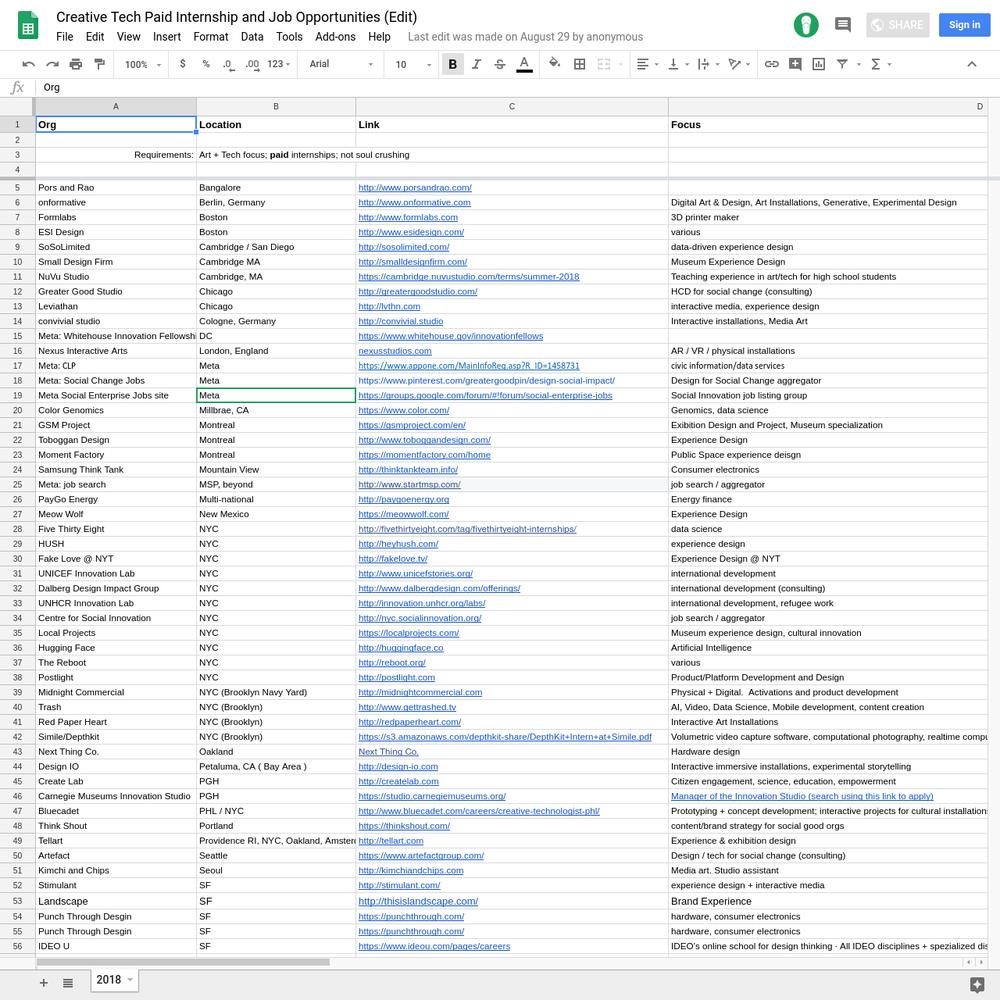This screenshot has width=1000, height=1000.
Task: Increase decimal places icon
Action: 252,64
